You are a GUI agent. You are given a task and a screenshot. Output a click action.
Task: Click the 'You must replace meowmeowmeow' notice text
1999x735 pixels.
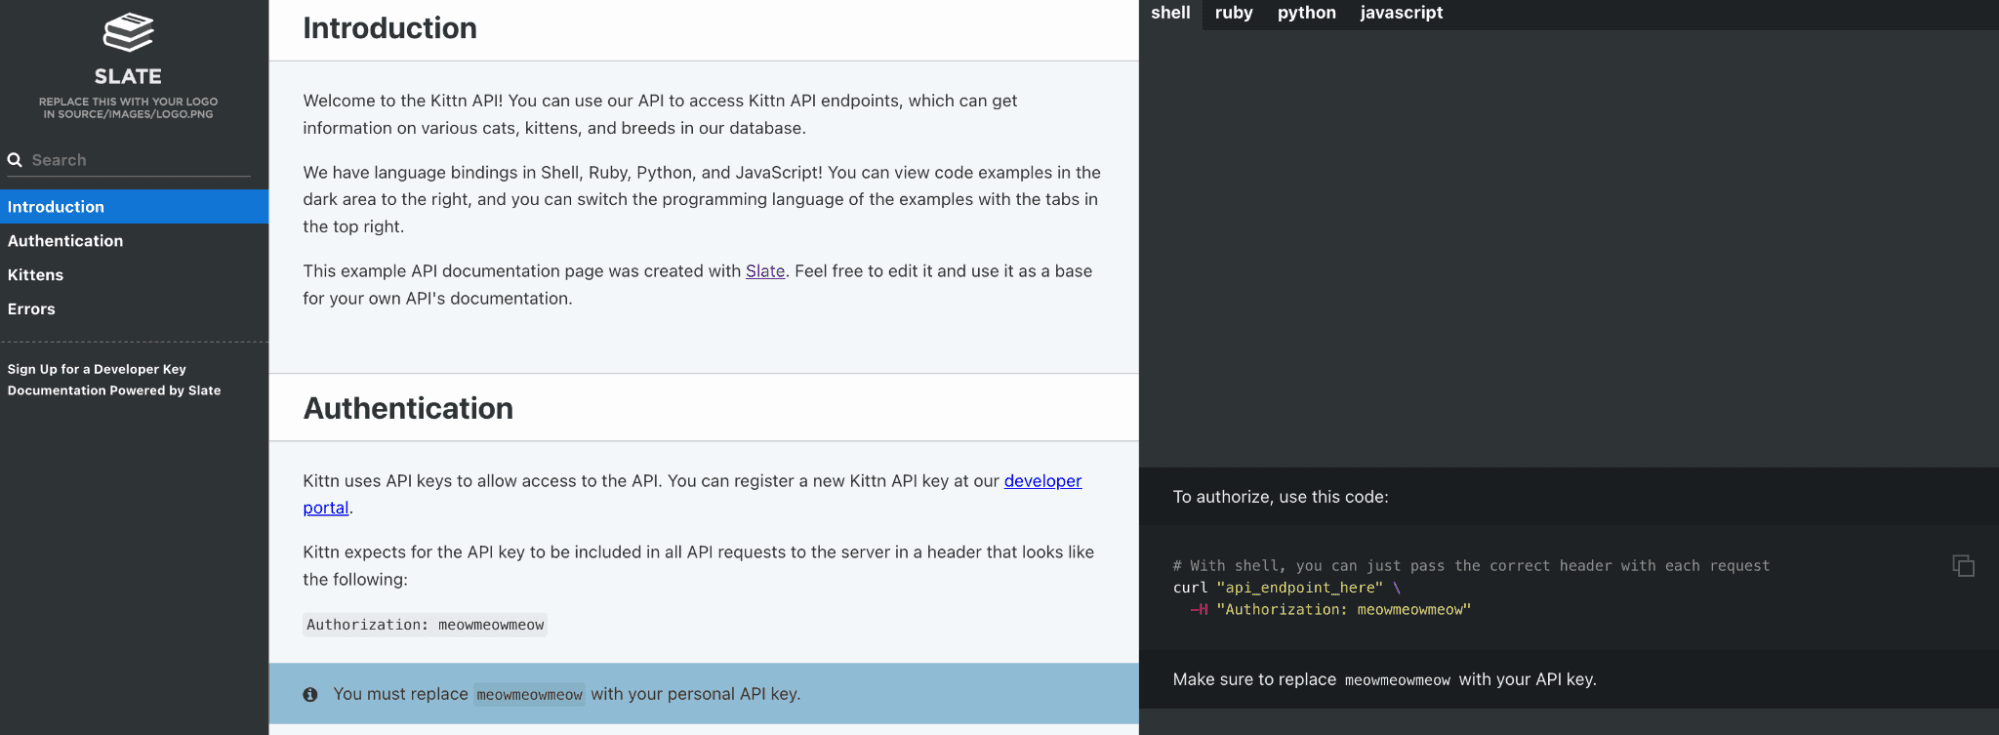point(566,694)
